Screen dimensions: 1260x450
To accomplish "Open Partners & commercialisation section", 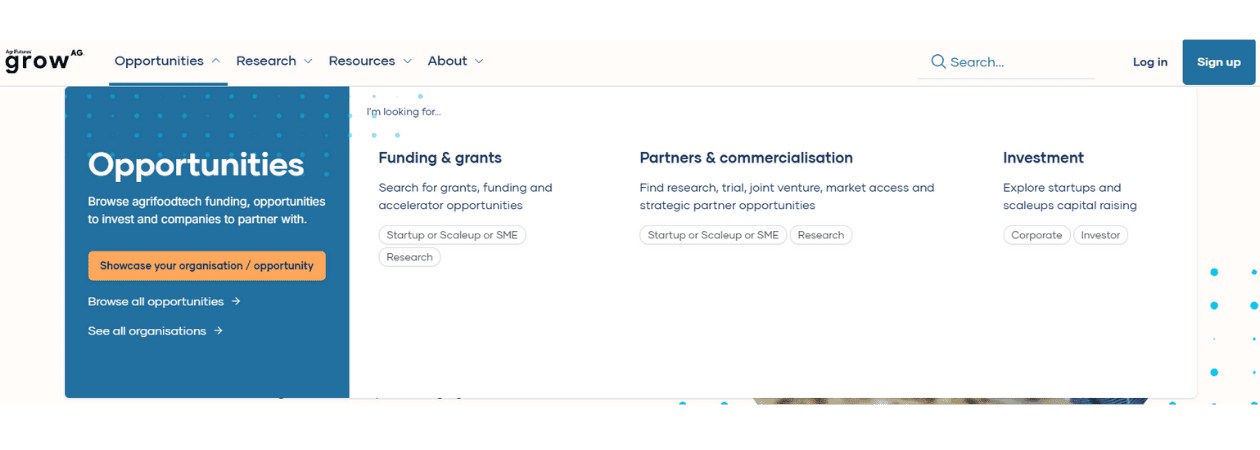I will point(746,158).
